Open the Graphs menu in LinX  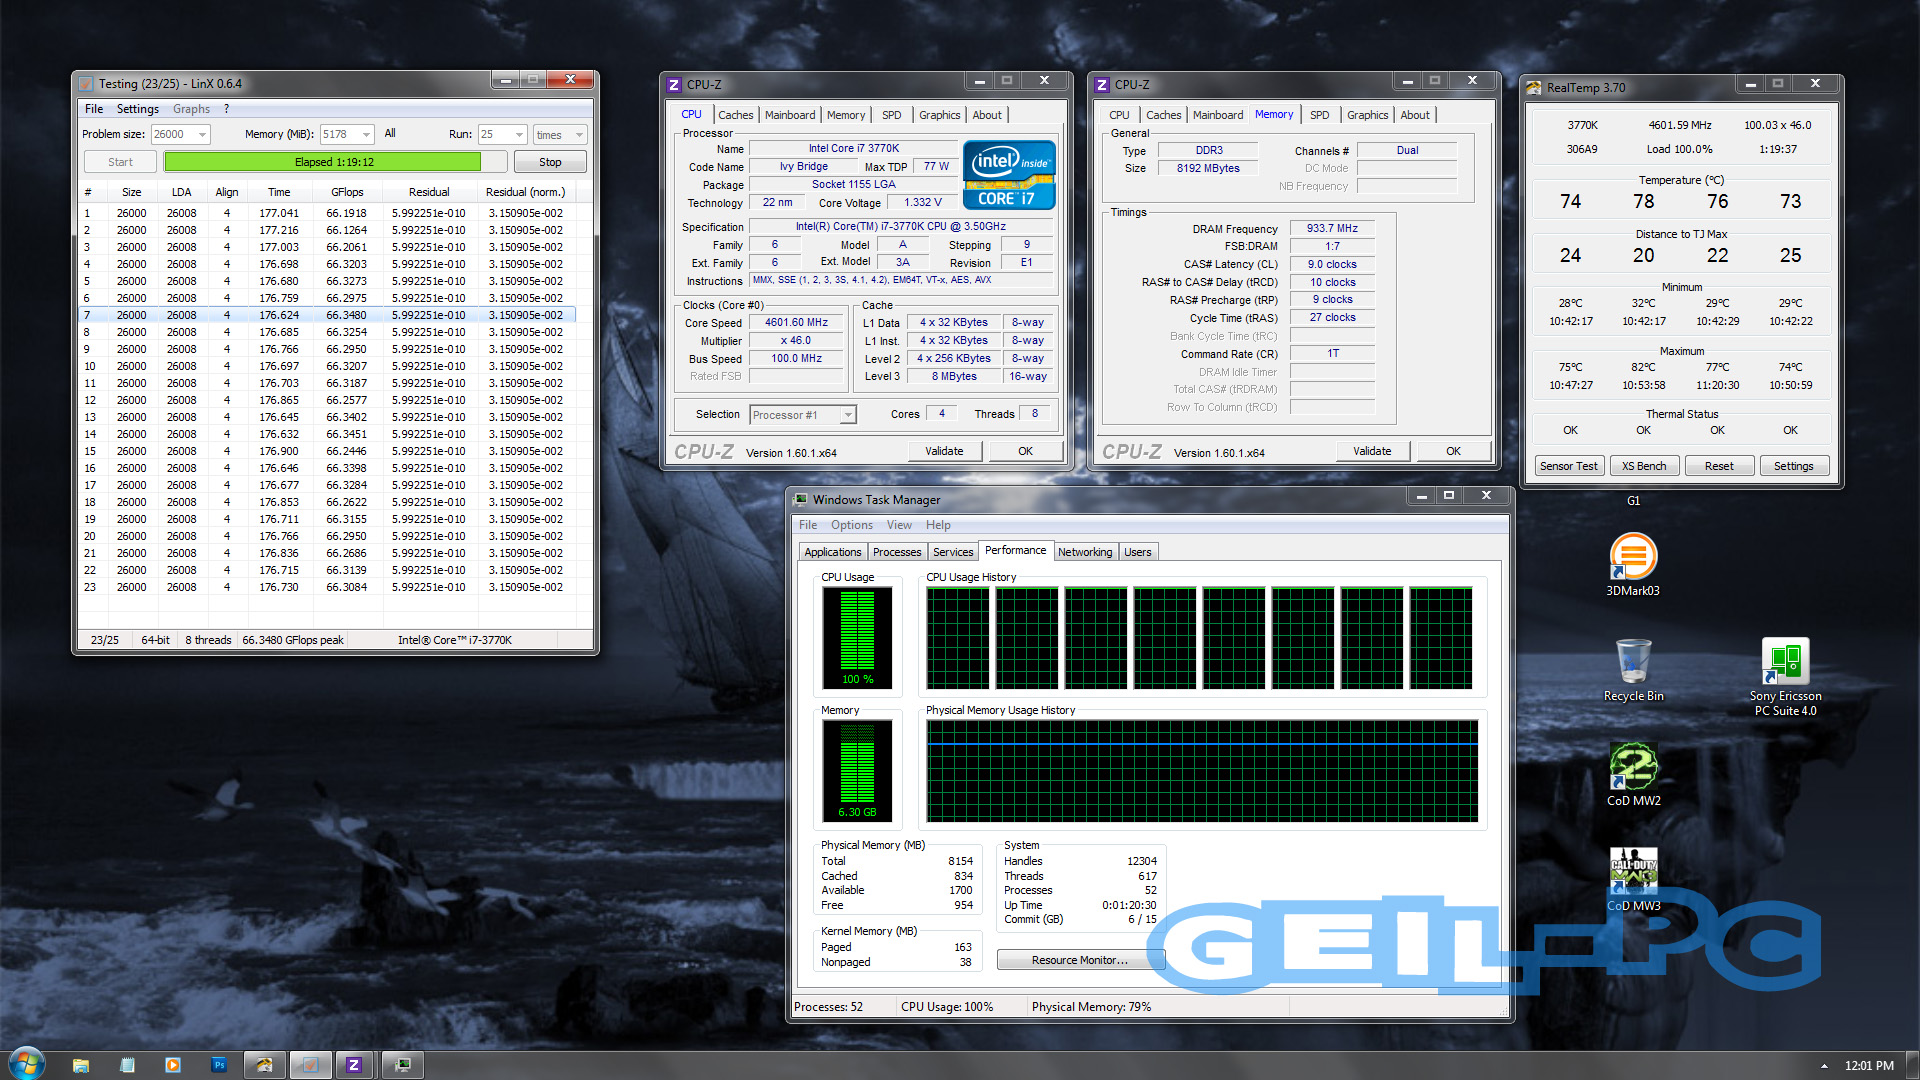click(191, 109)
